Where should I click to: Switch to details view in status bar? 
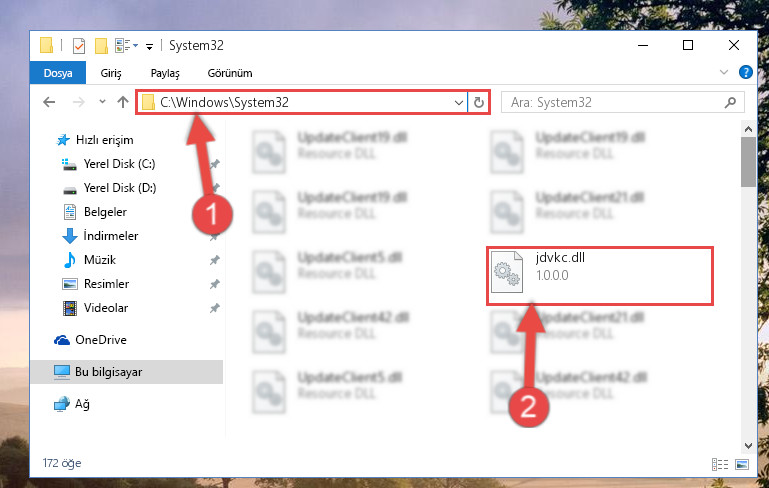[x=719, y=464]
